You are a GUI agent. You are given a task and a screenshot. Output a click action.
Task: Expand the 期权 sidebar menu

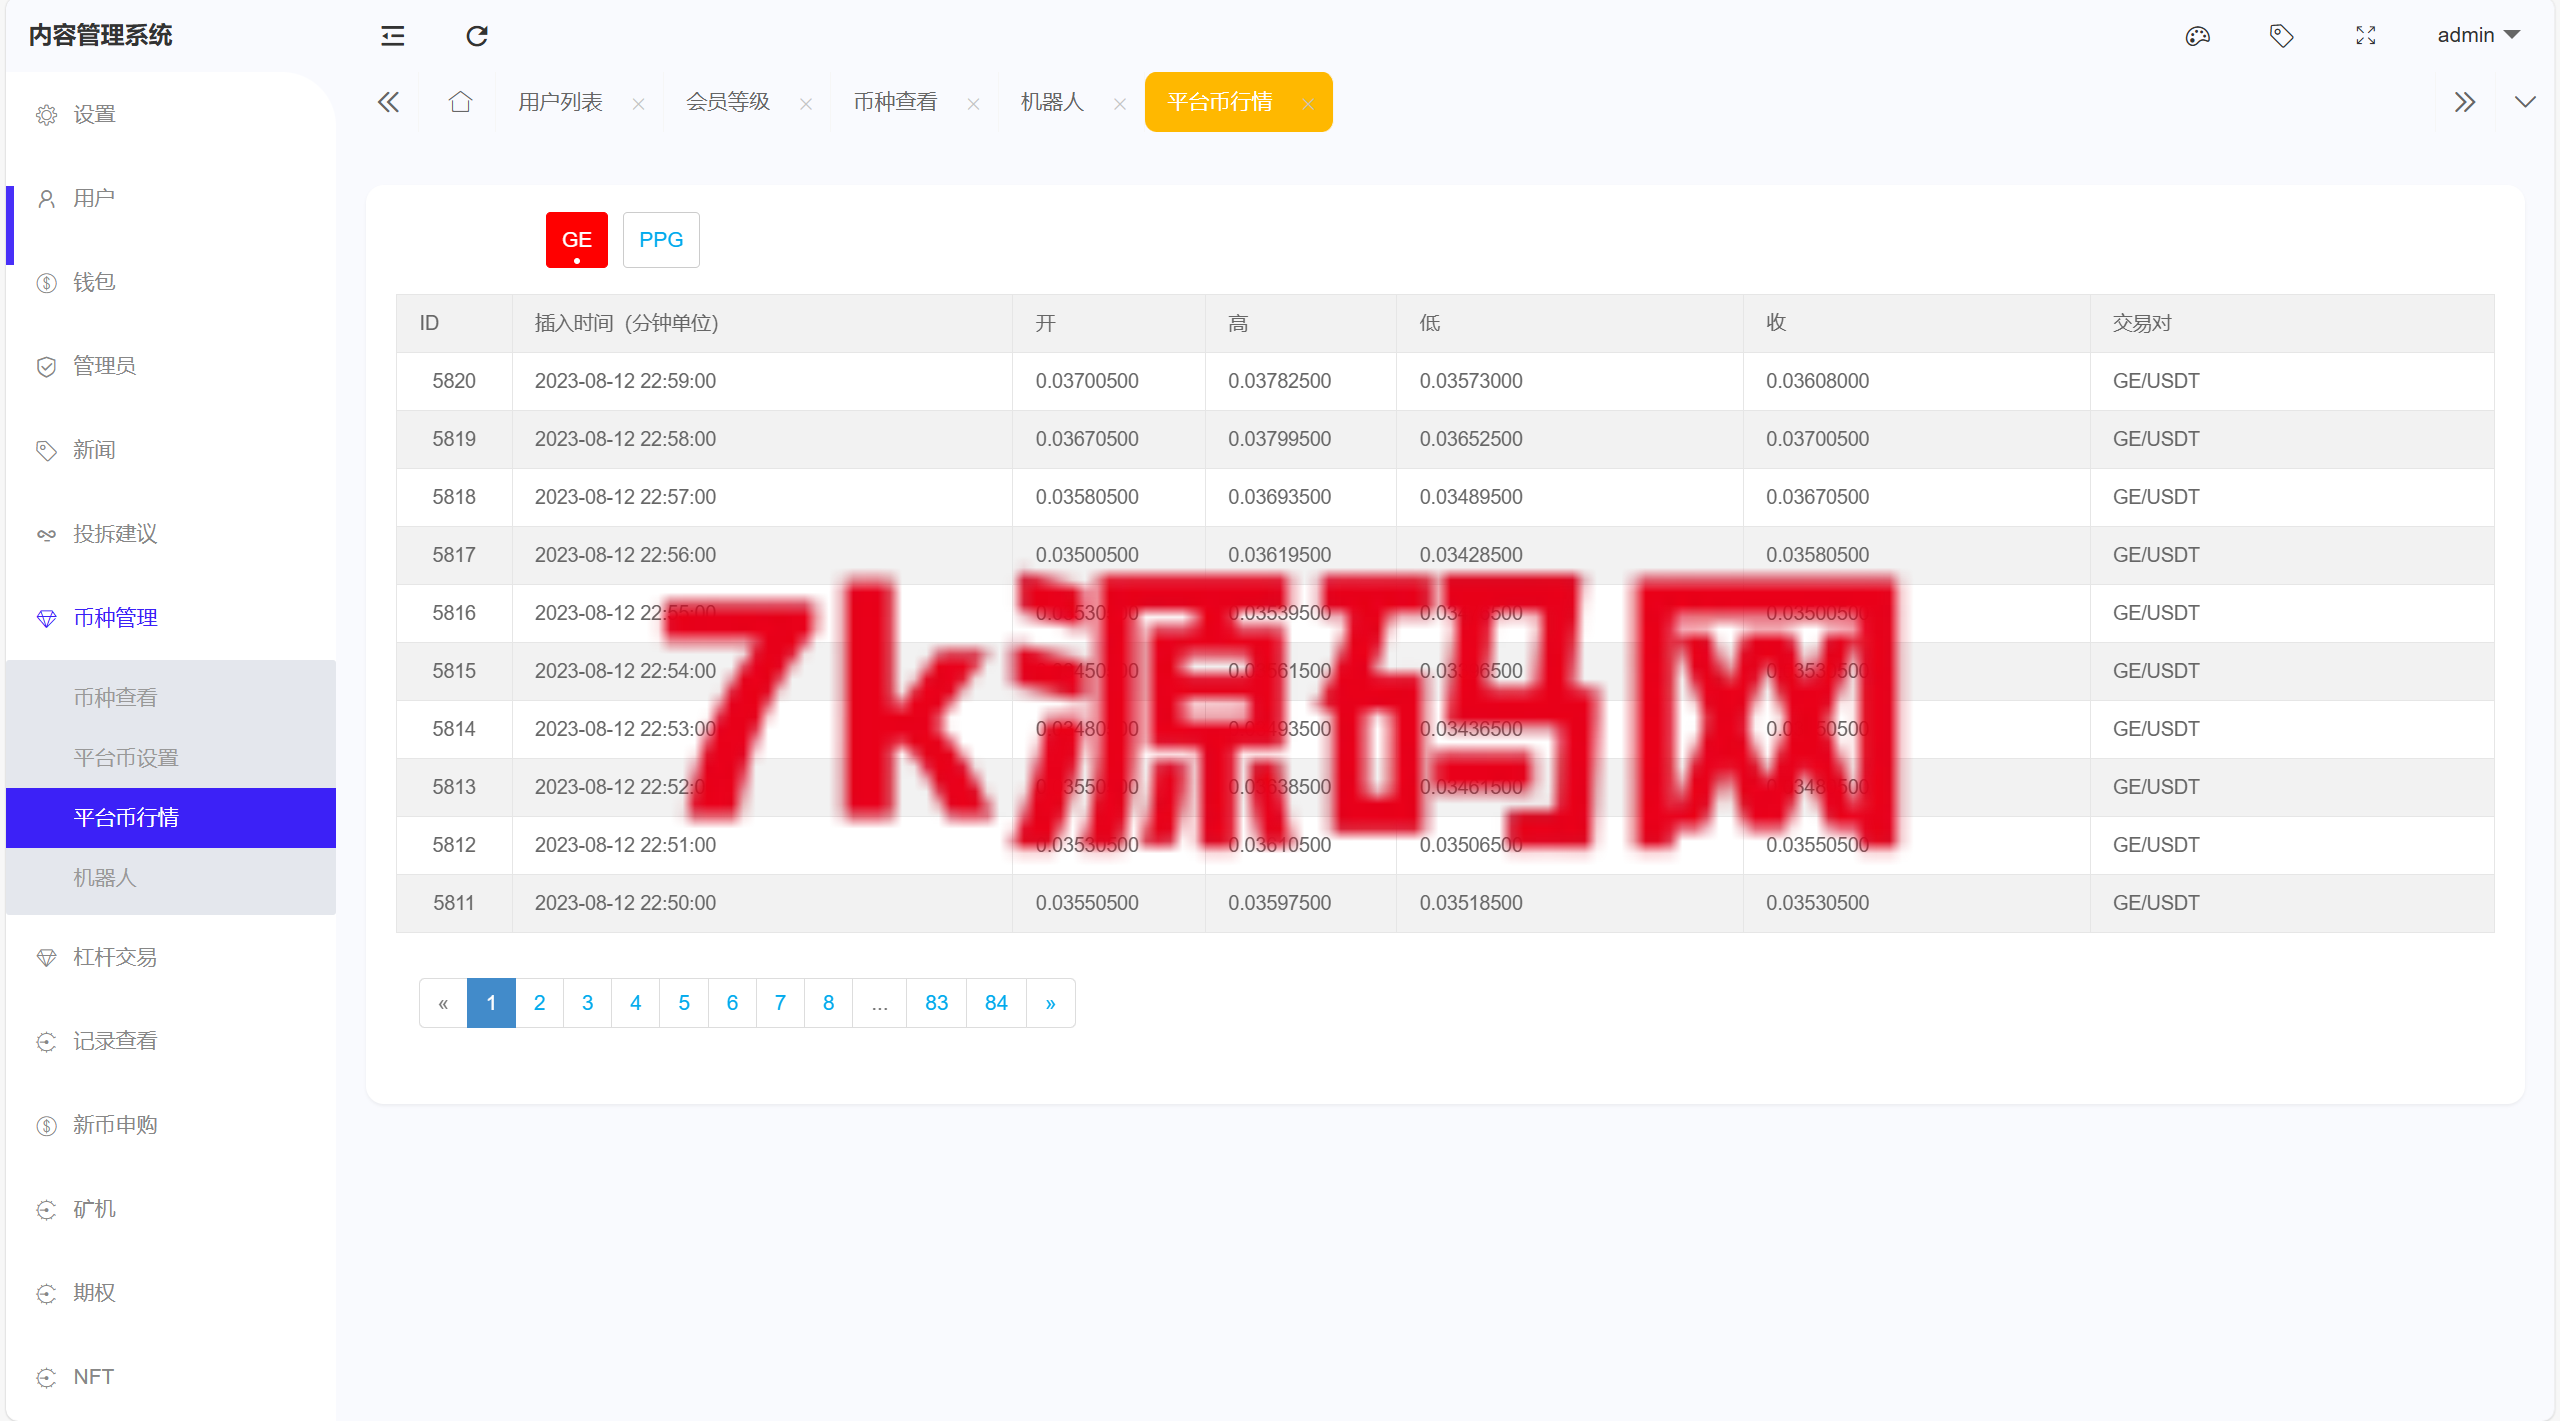[x=171, y=1294]
